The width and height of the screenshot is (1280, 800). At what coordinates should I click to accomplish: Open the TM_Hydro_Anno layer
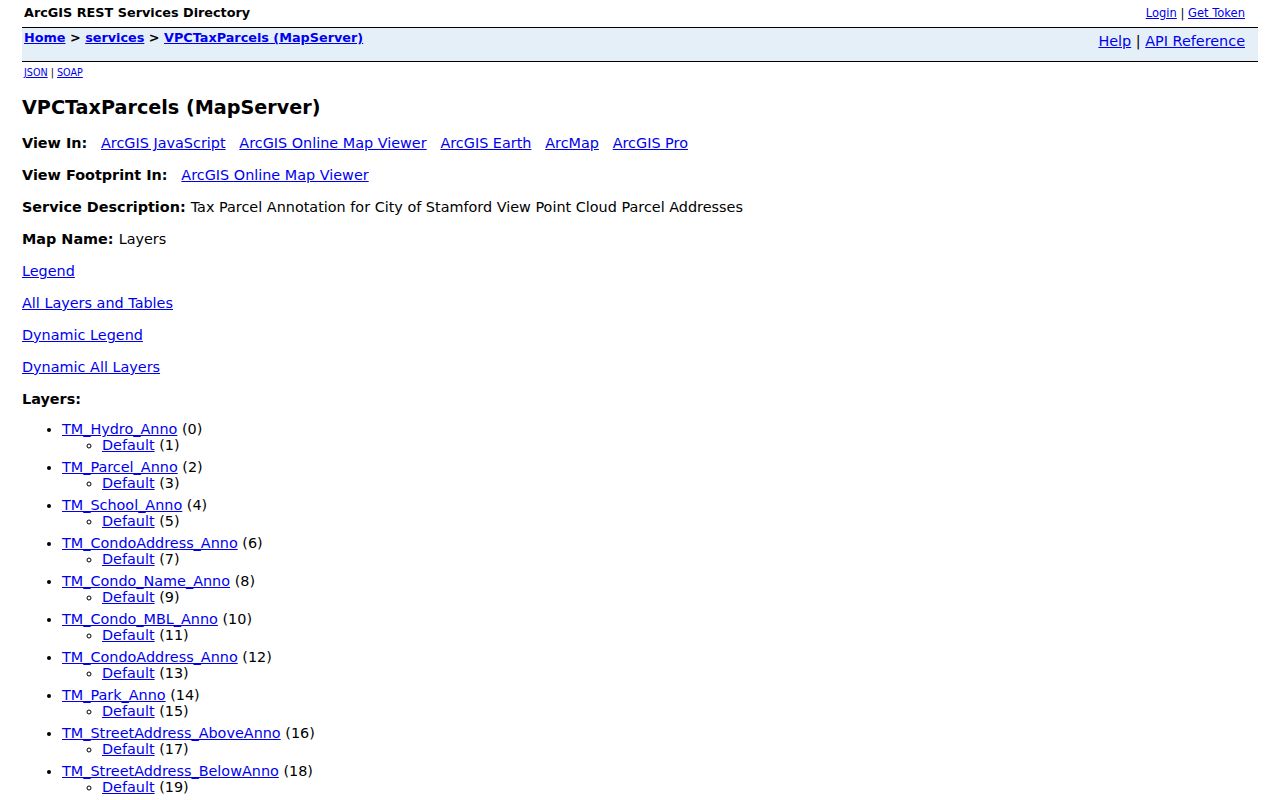point(119,429)
